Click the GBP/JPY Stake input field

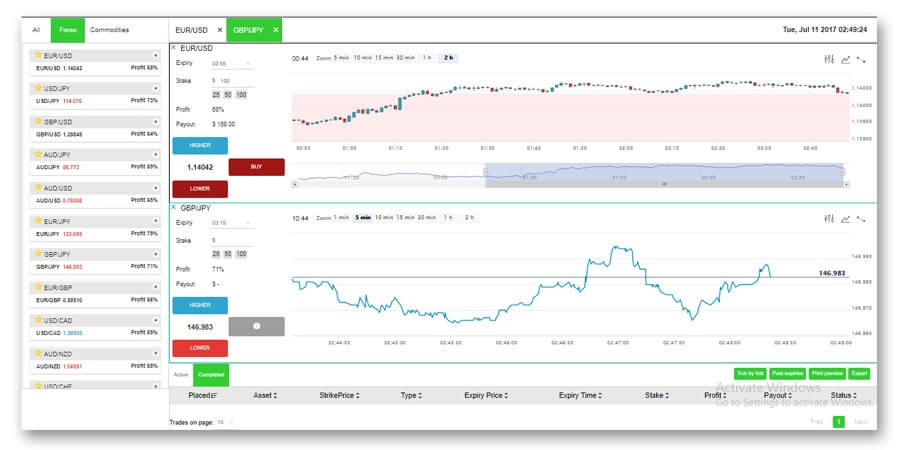(x=232, y=240)
